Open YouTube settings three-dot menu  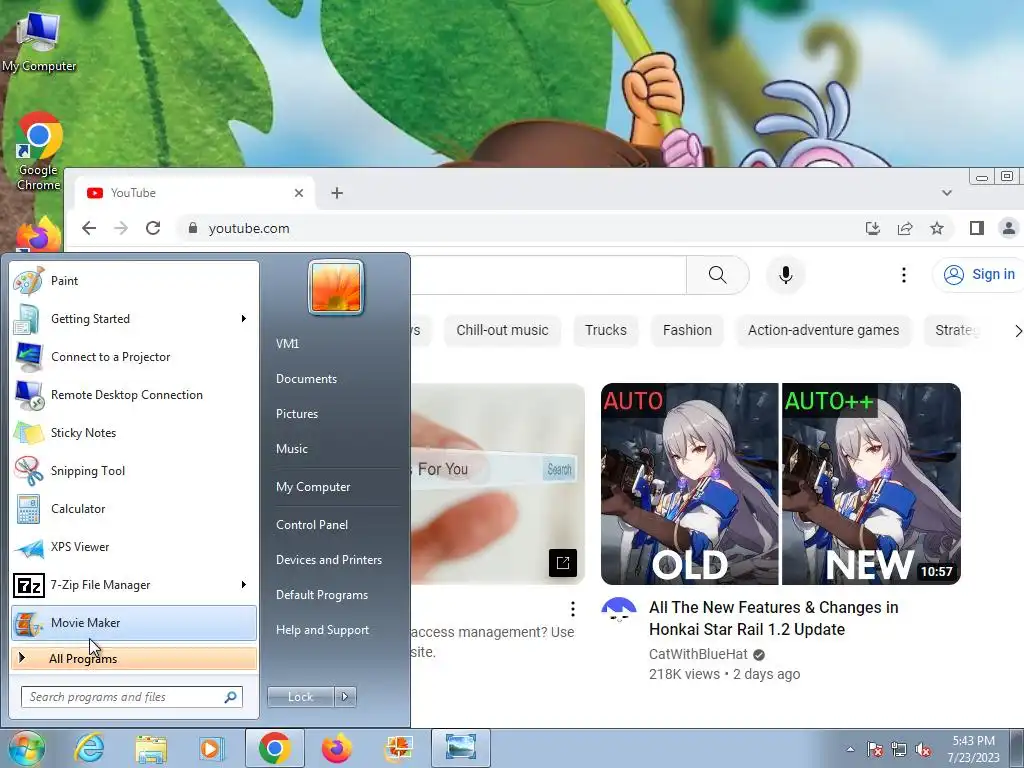click(x=904, y=275)
